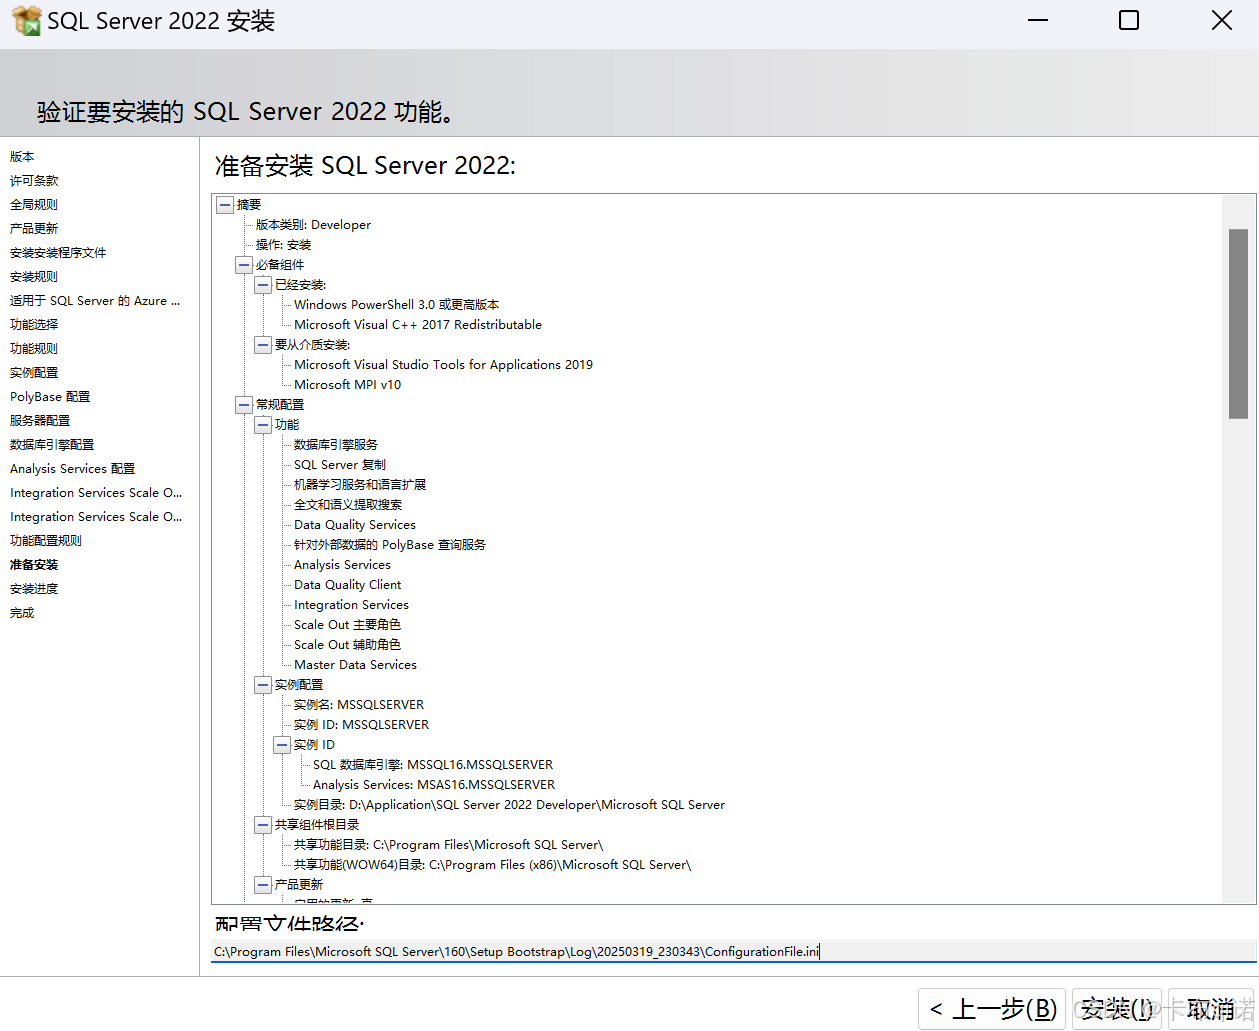The width and height of the screenshot is (1259, 1031).
Task: Open the 服务器配置 step
Action: 41,420
